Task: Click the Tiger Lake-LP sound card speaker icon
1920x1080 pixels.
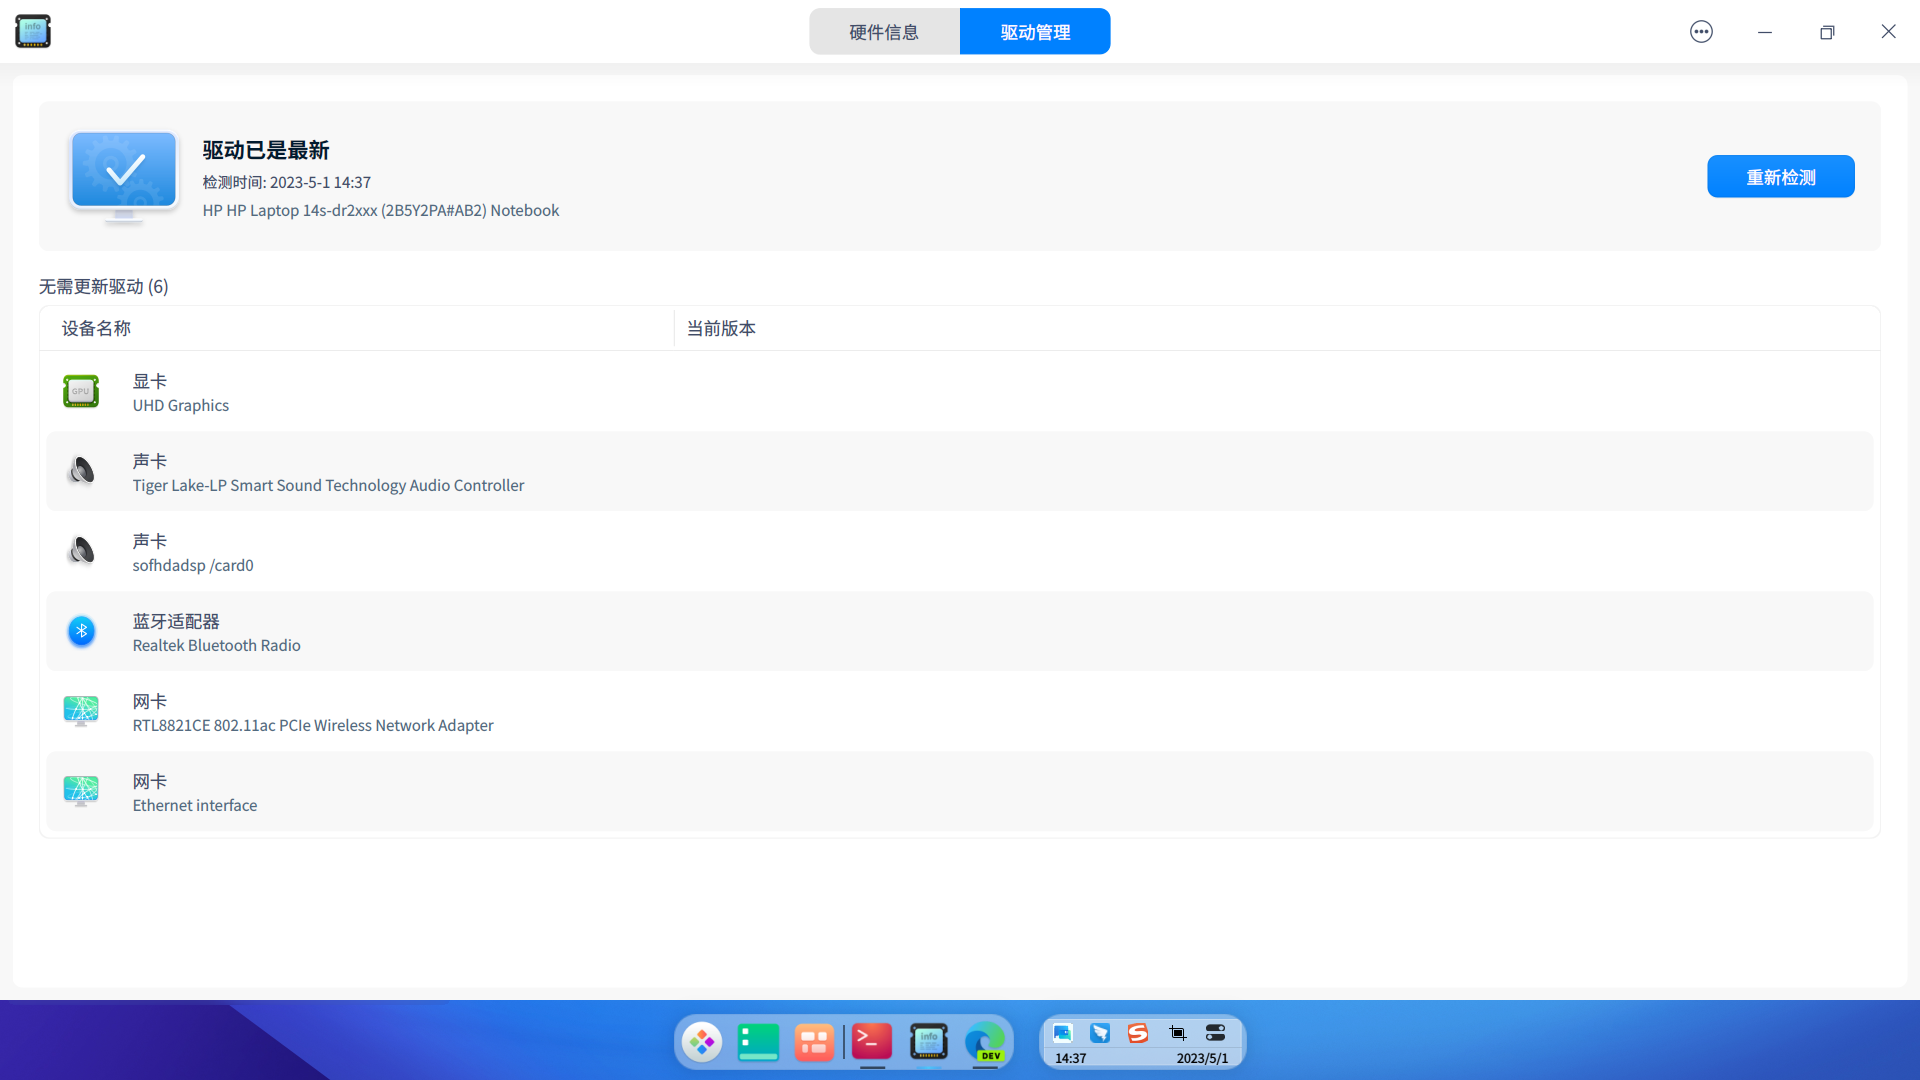Action: (x=81, y=471)
